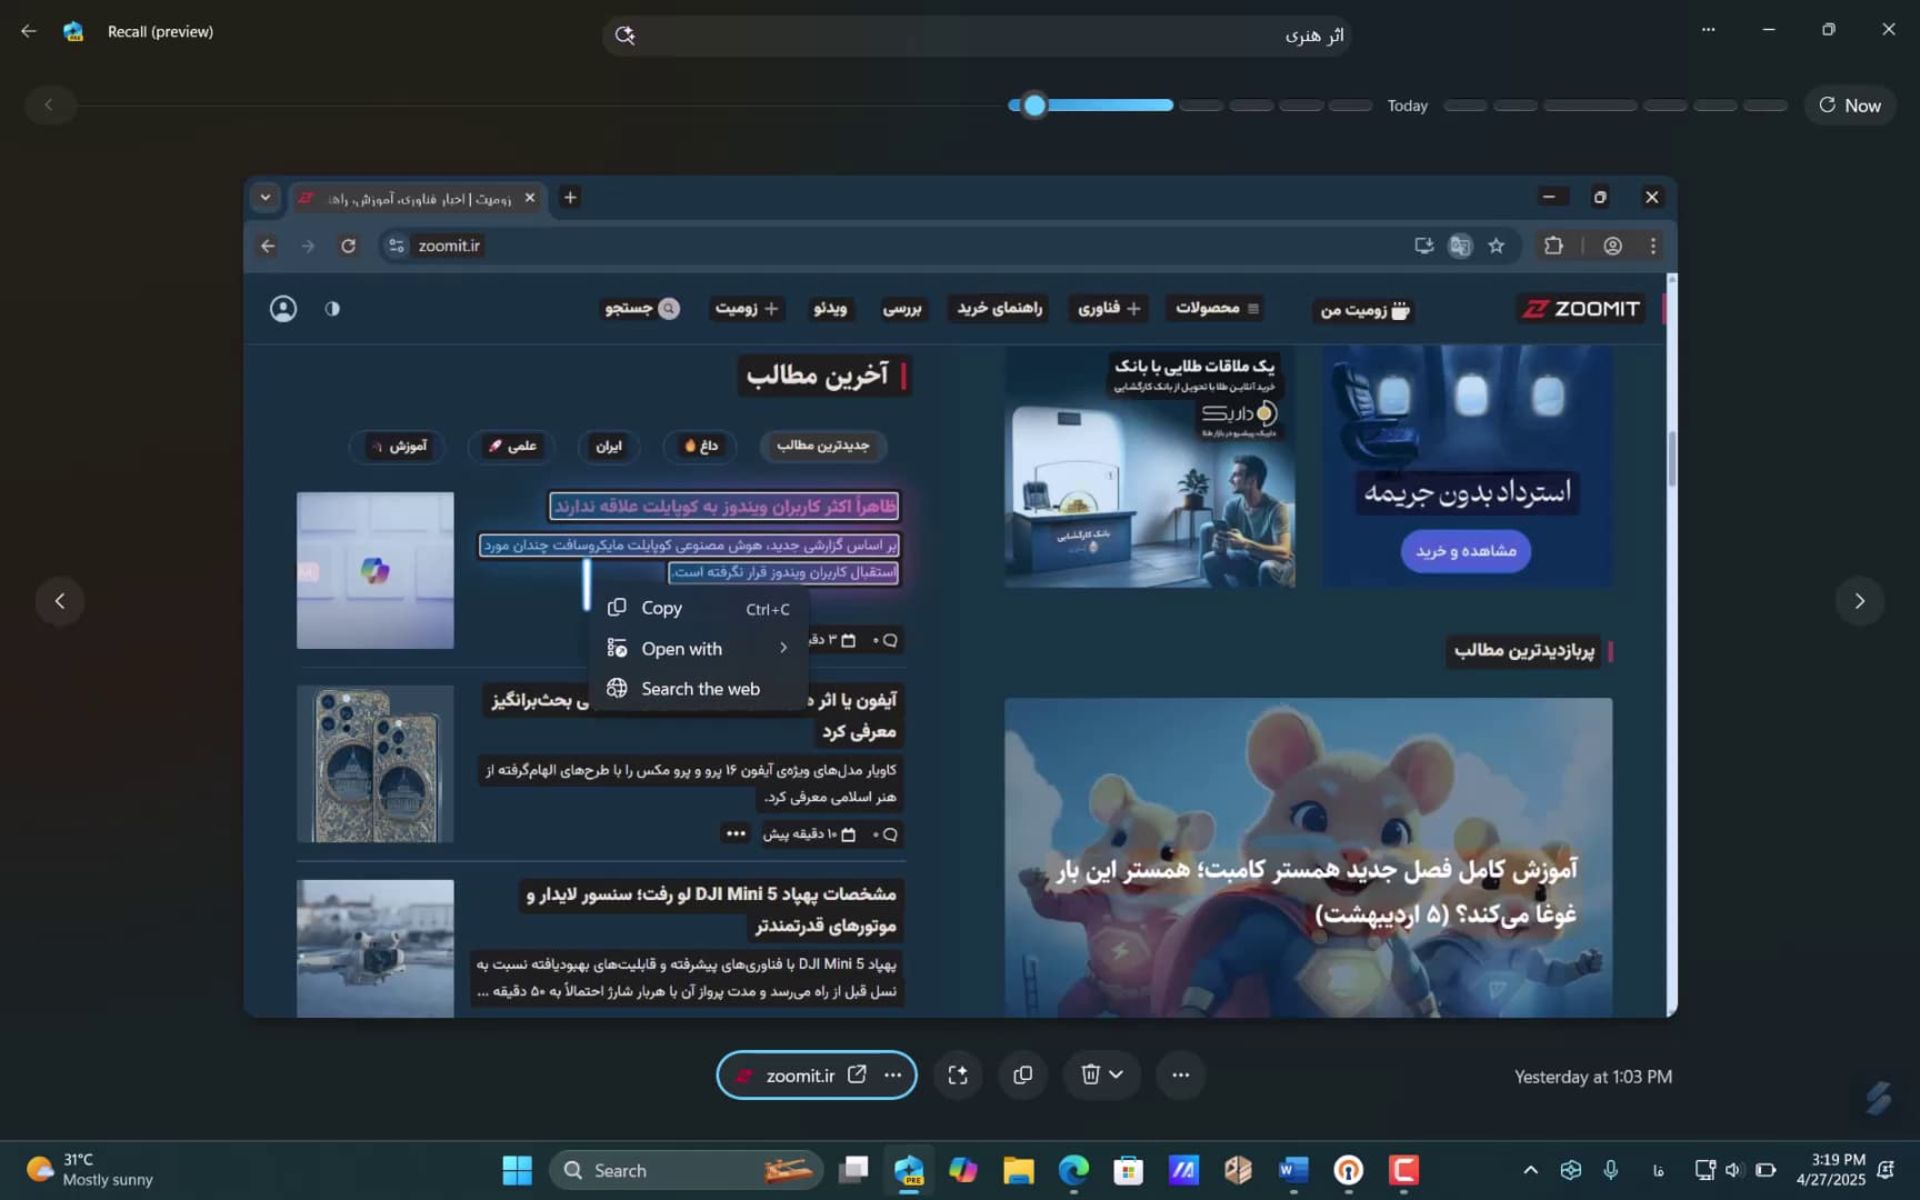Choose Search the web in the context menu
1920x1200 pixels.
point(698,689)
